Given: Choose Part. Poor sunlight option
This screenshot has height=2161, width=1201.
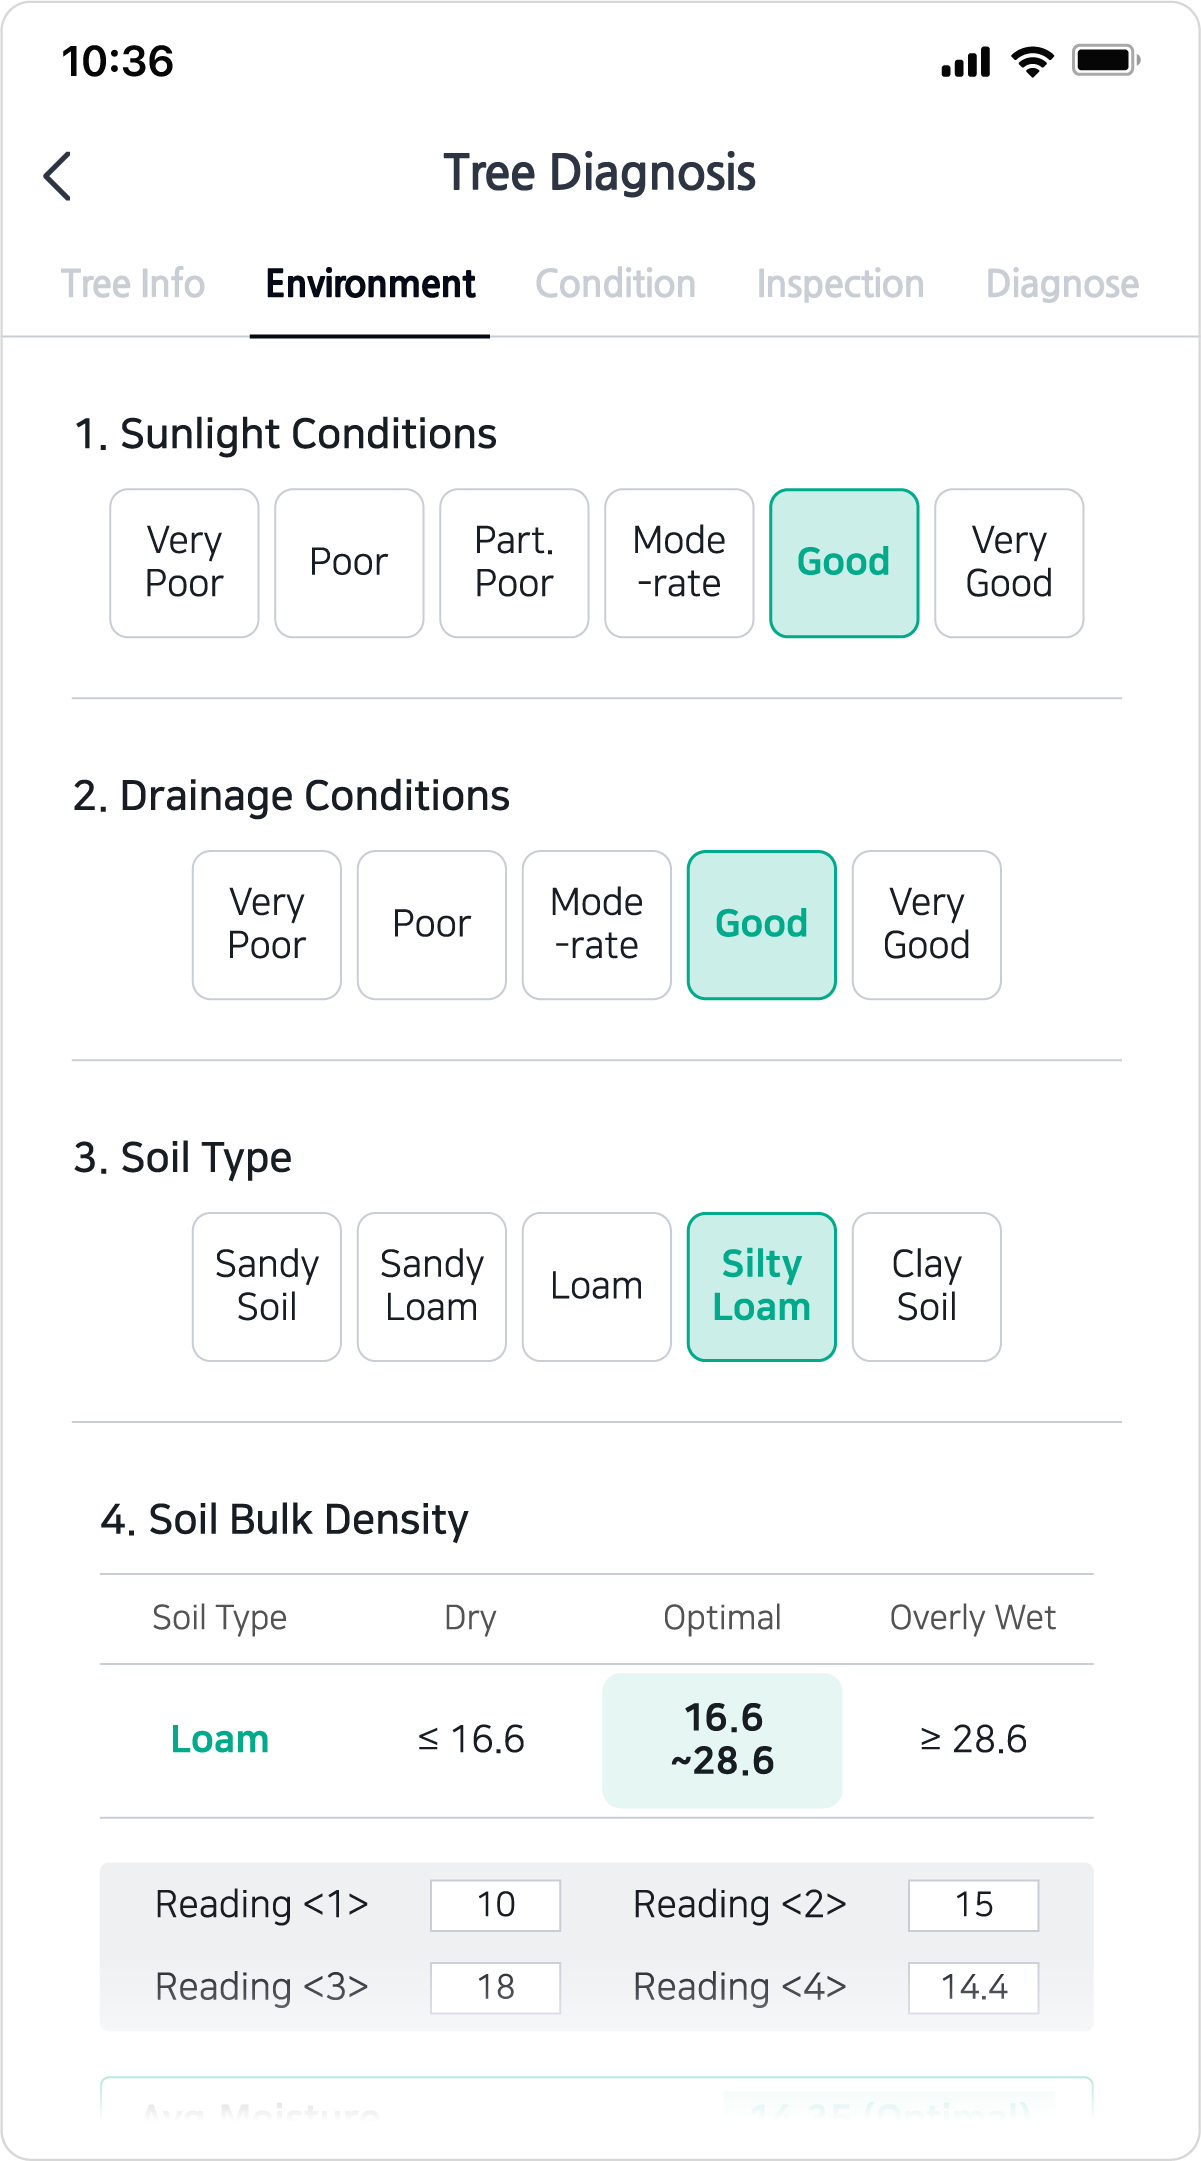Looking at the screenshot, I should pyautogui.click(x=514, y=563).
